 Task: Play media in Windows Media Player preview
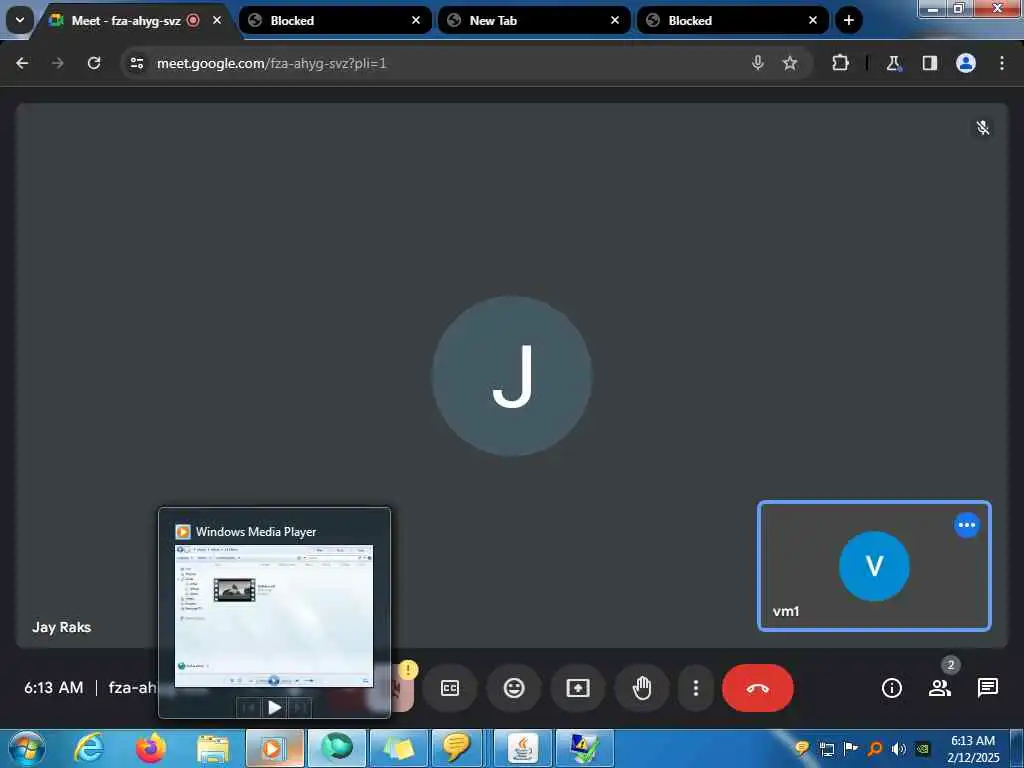coord(274,707)
